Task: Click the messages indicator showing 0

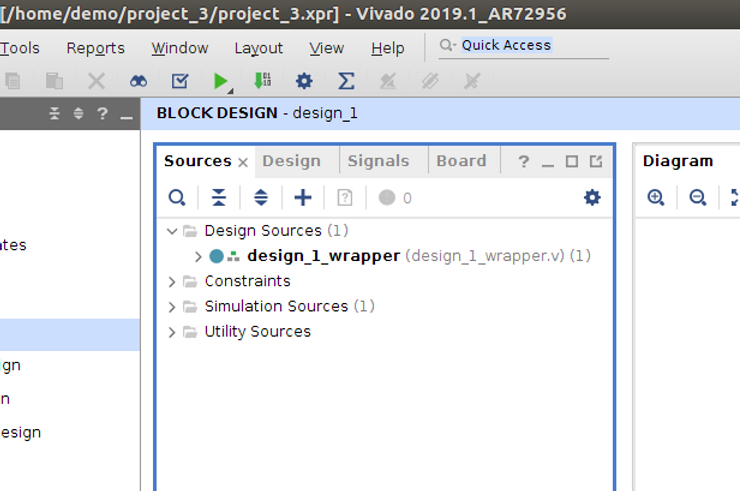Action: coord(395,197)
